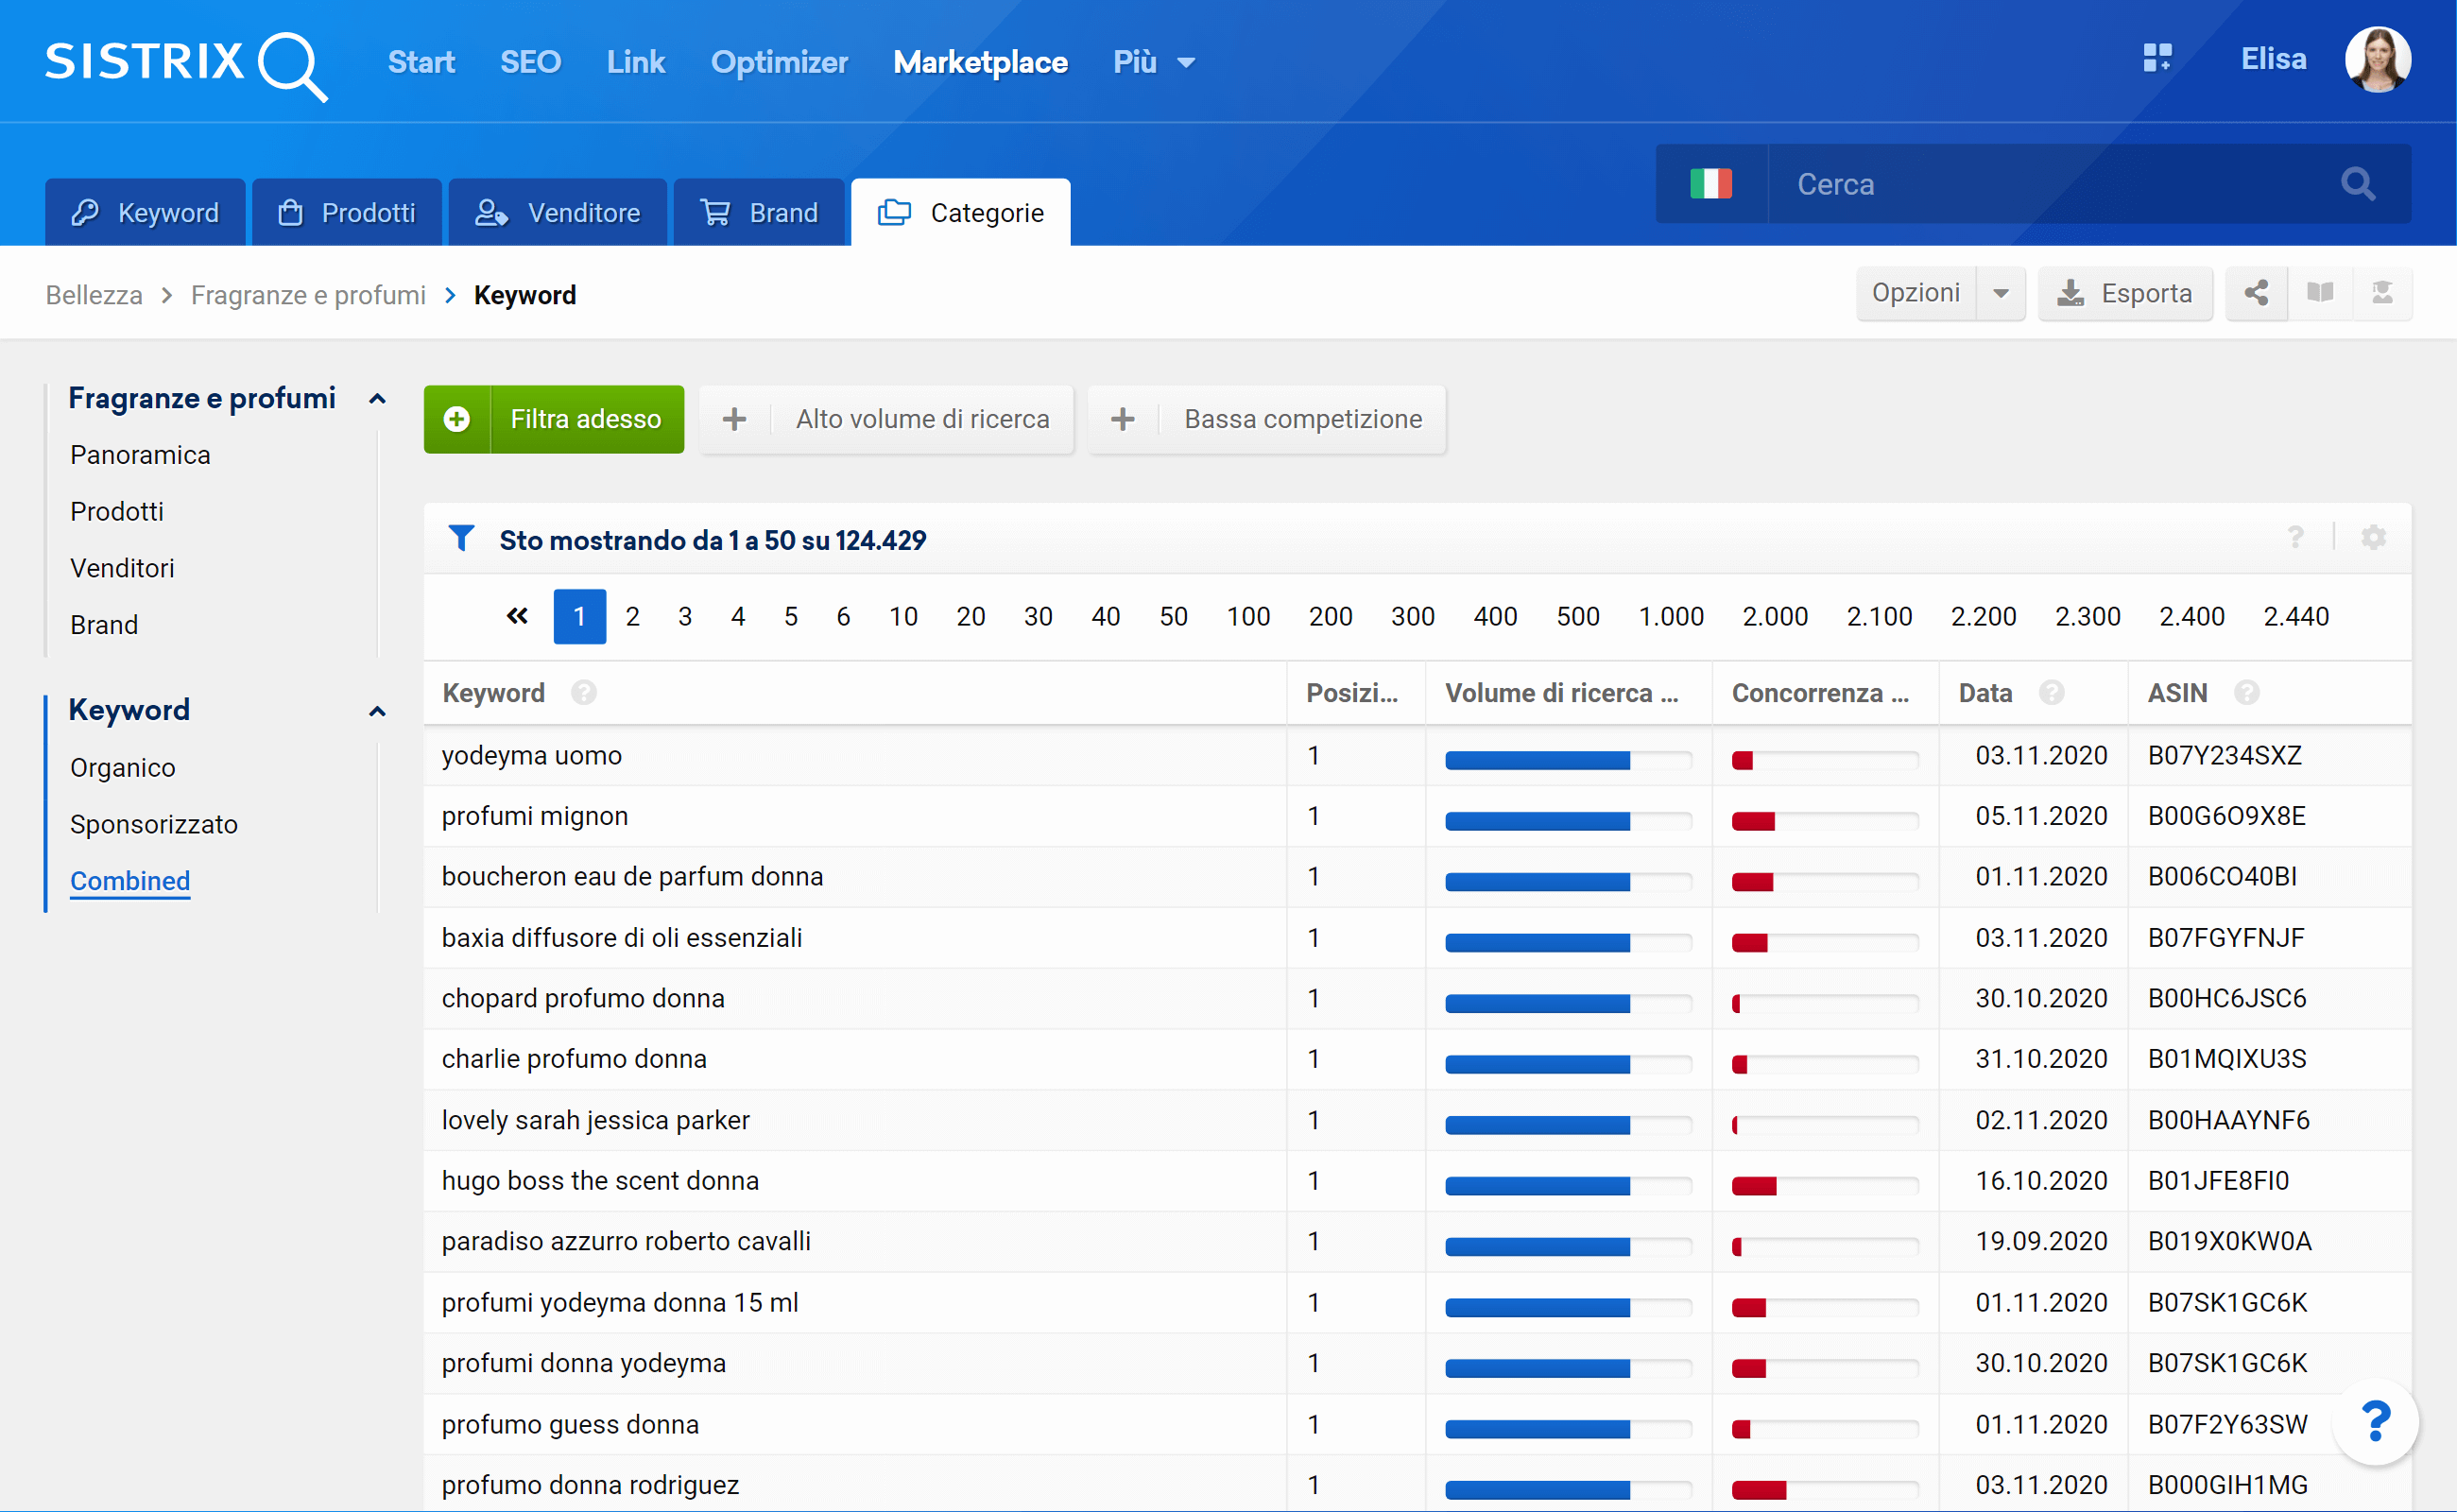Click competition bar for hugo boss the scent donna
Image resolution: width=2457 pixels, height=1512 pixels.
[1825, 1185]
